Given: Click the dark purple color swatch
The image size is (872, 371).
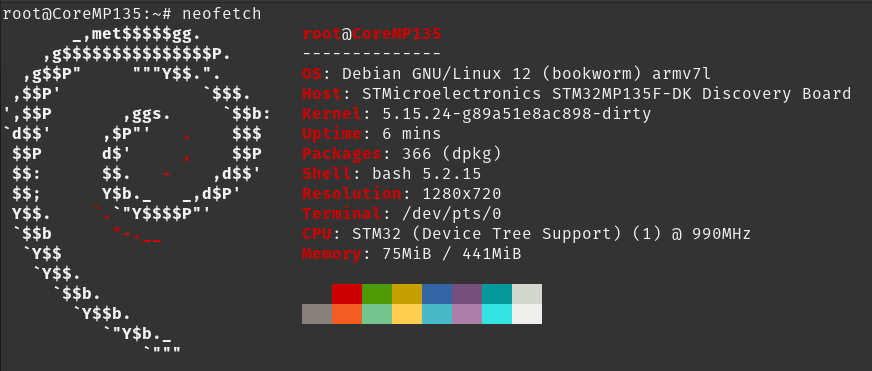Looking at the screenshot, I should (x=467, y=294).
